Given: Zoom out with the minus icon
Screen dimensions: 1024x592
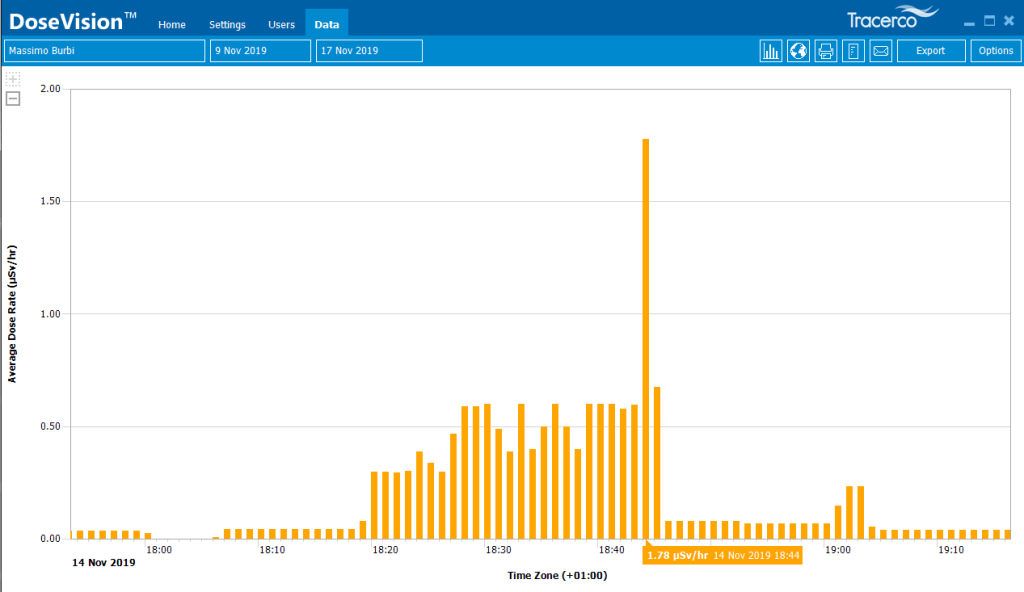Looking at the screenshot, I should [x=13, y=98].
